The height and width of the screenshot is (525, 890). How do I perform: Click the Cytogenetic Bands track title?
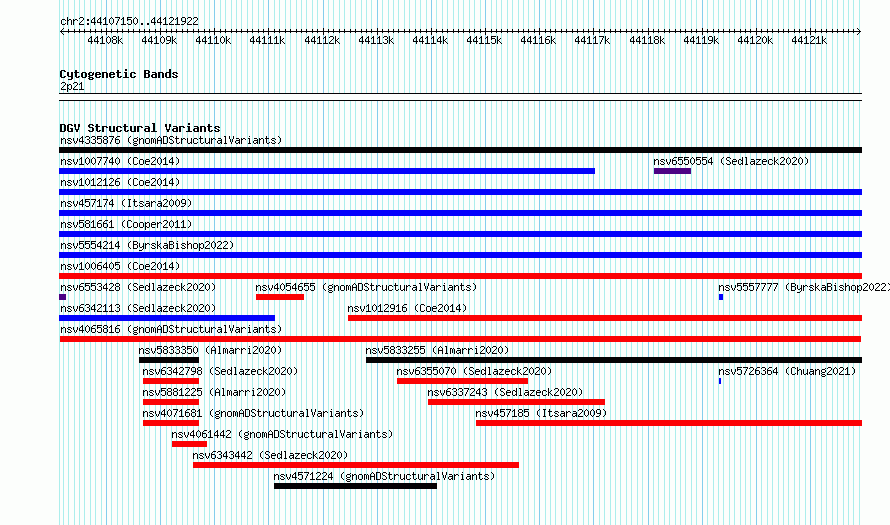pos(119,74)
